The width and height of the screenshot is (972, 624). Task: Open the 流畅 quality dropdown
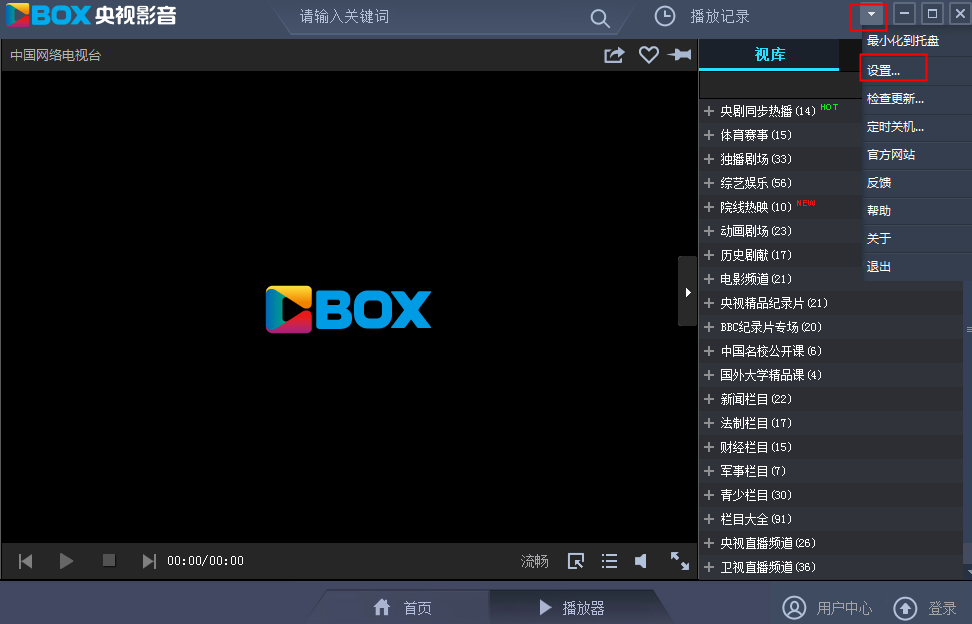(x=534, y=561)
